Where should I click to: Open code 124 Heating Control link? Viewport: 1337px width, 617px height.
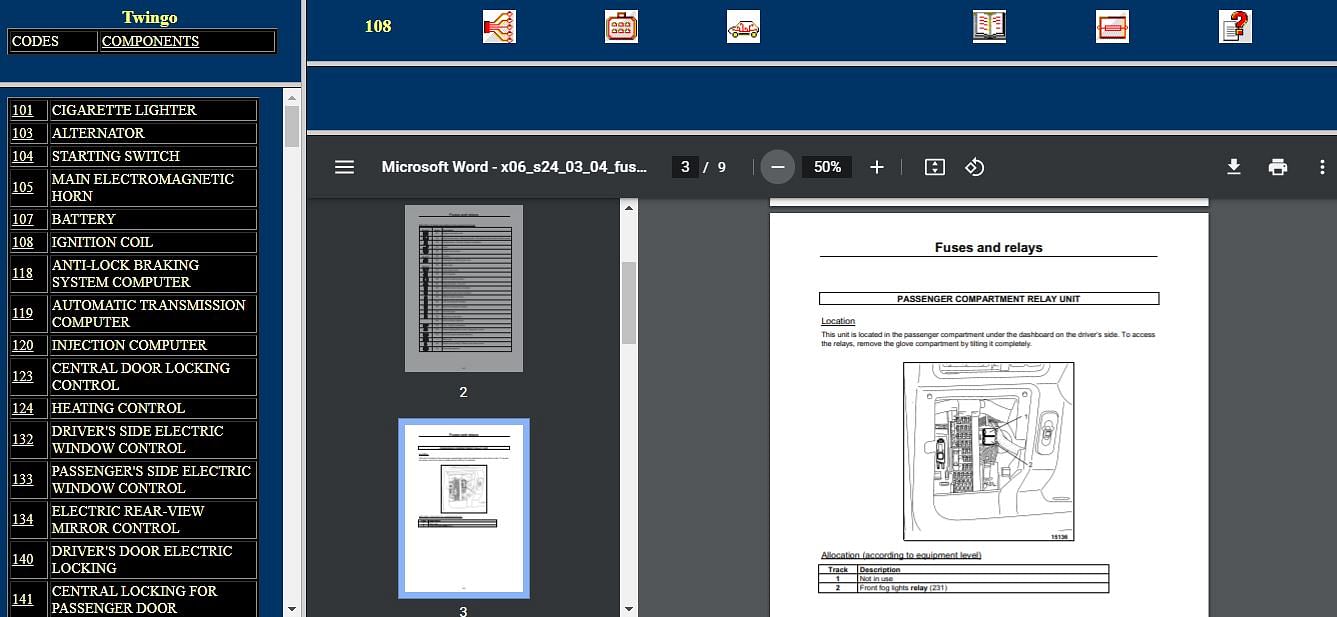click(22, 408)
